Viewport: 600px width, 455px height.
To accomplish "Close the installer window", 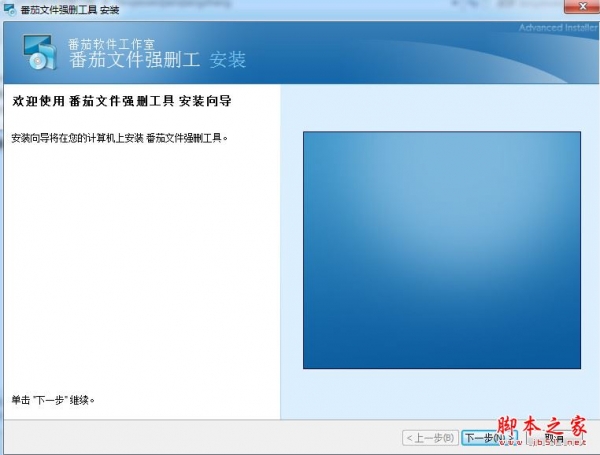I will point(582,7).
